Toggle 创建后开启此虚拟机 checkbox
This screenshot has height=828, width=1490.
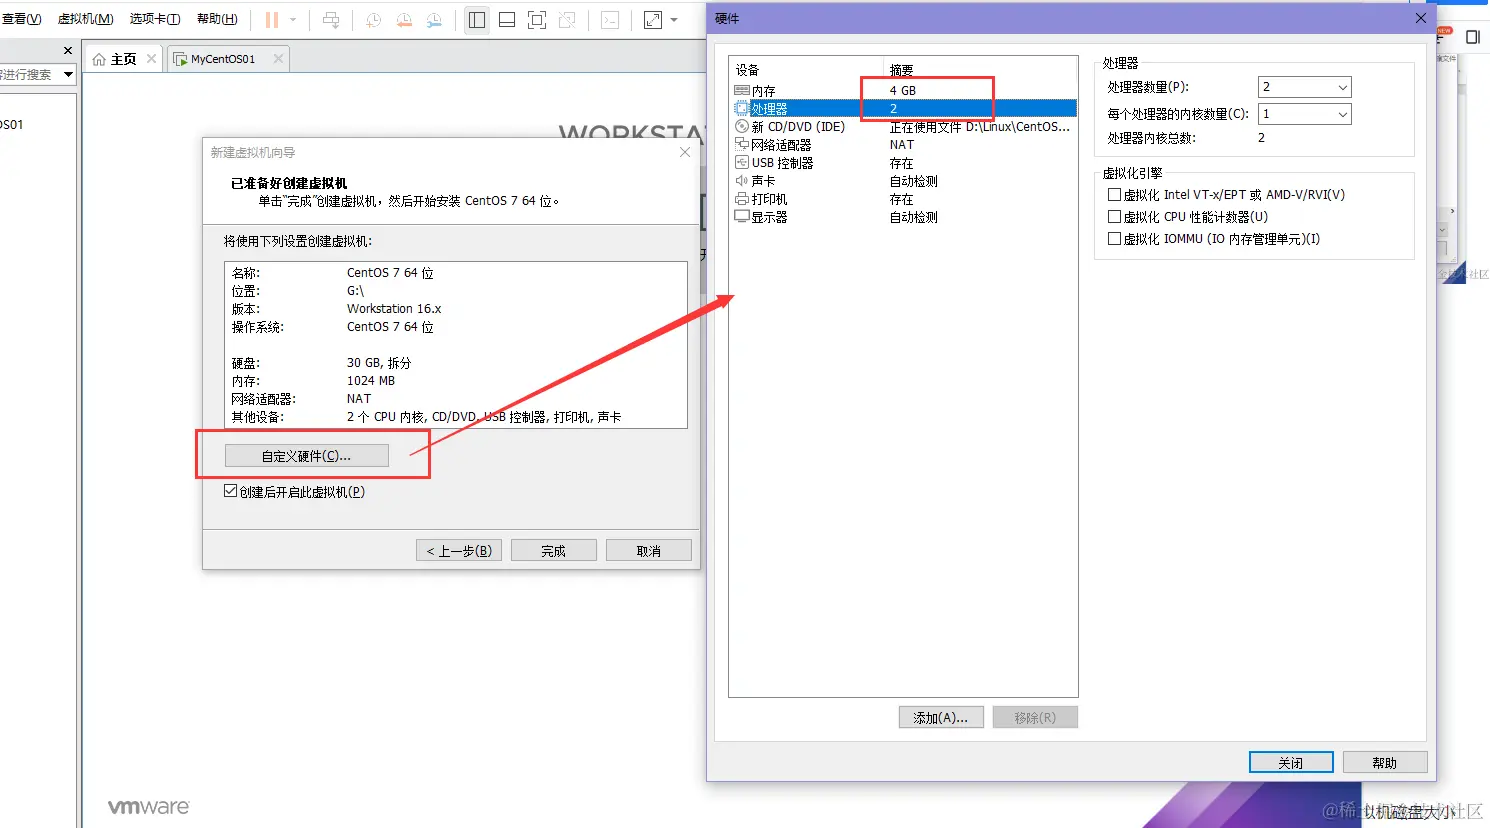[x=231, y=491]
